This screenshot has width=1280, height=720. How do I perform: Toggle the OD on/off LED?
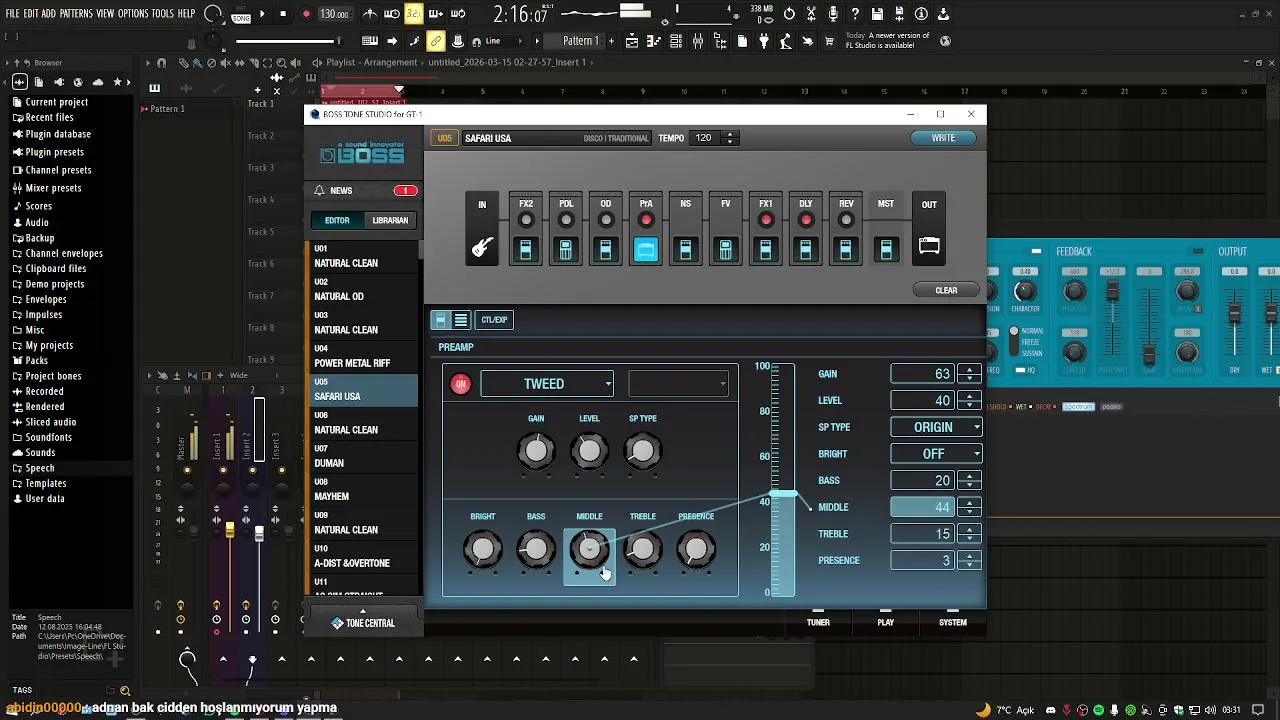click(x=606, y=220)
